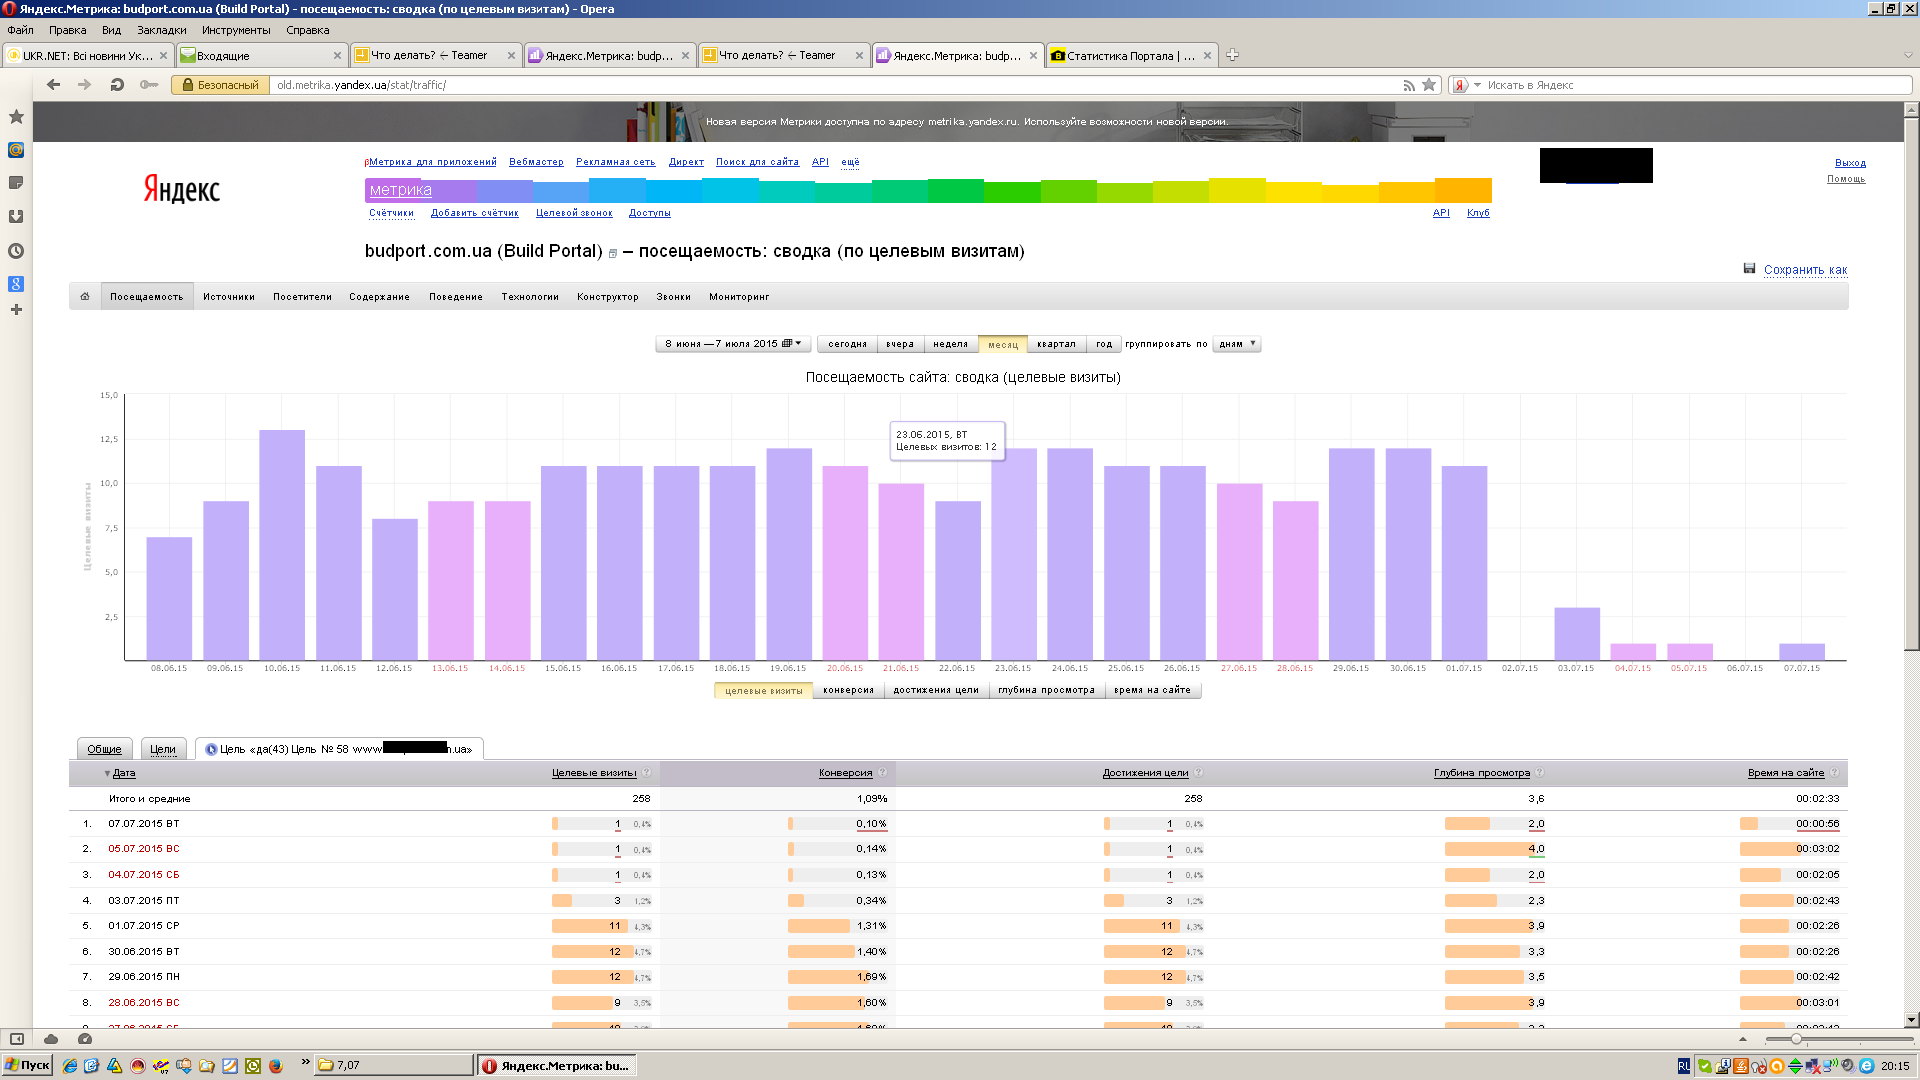Launch Firefox from the quick launch bar
1920x1080 pixels.
coord(275,1066)
